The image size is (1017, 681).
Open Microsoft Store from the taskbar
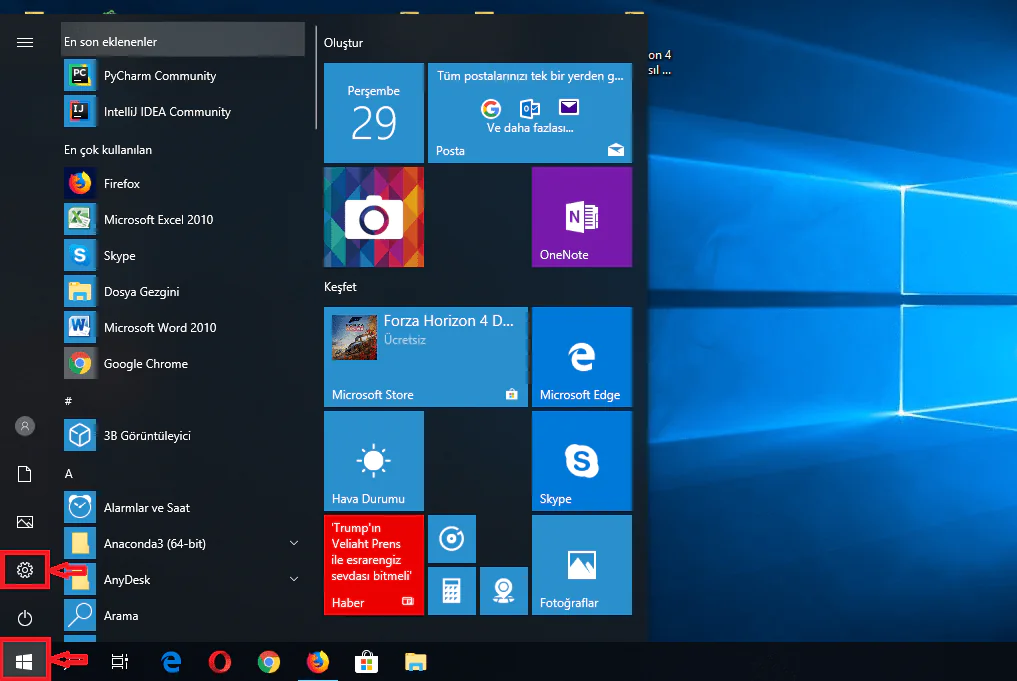(367, 661)
